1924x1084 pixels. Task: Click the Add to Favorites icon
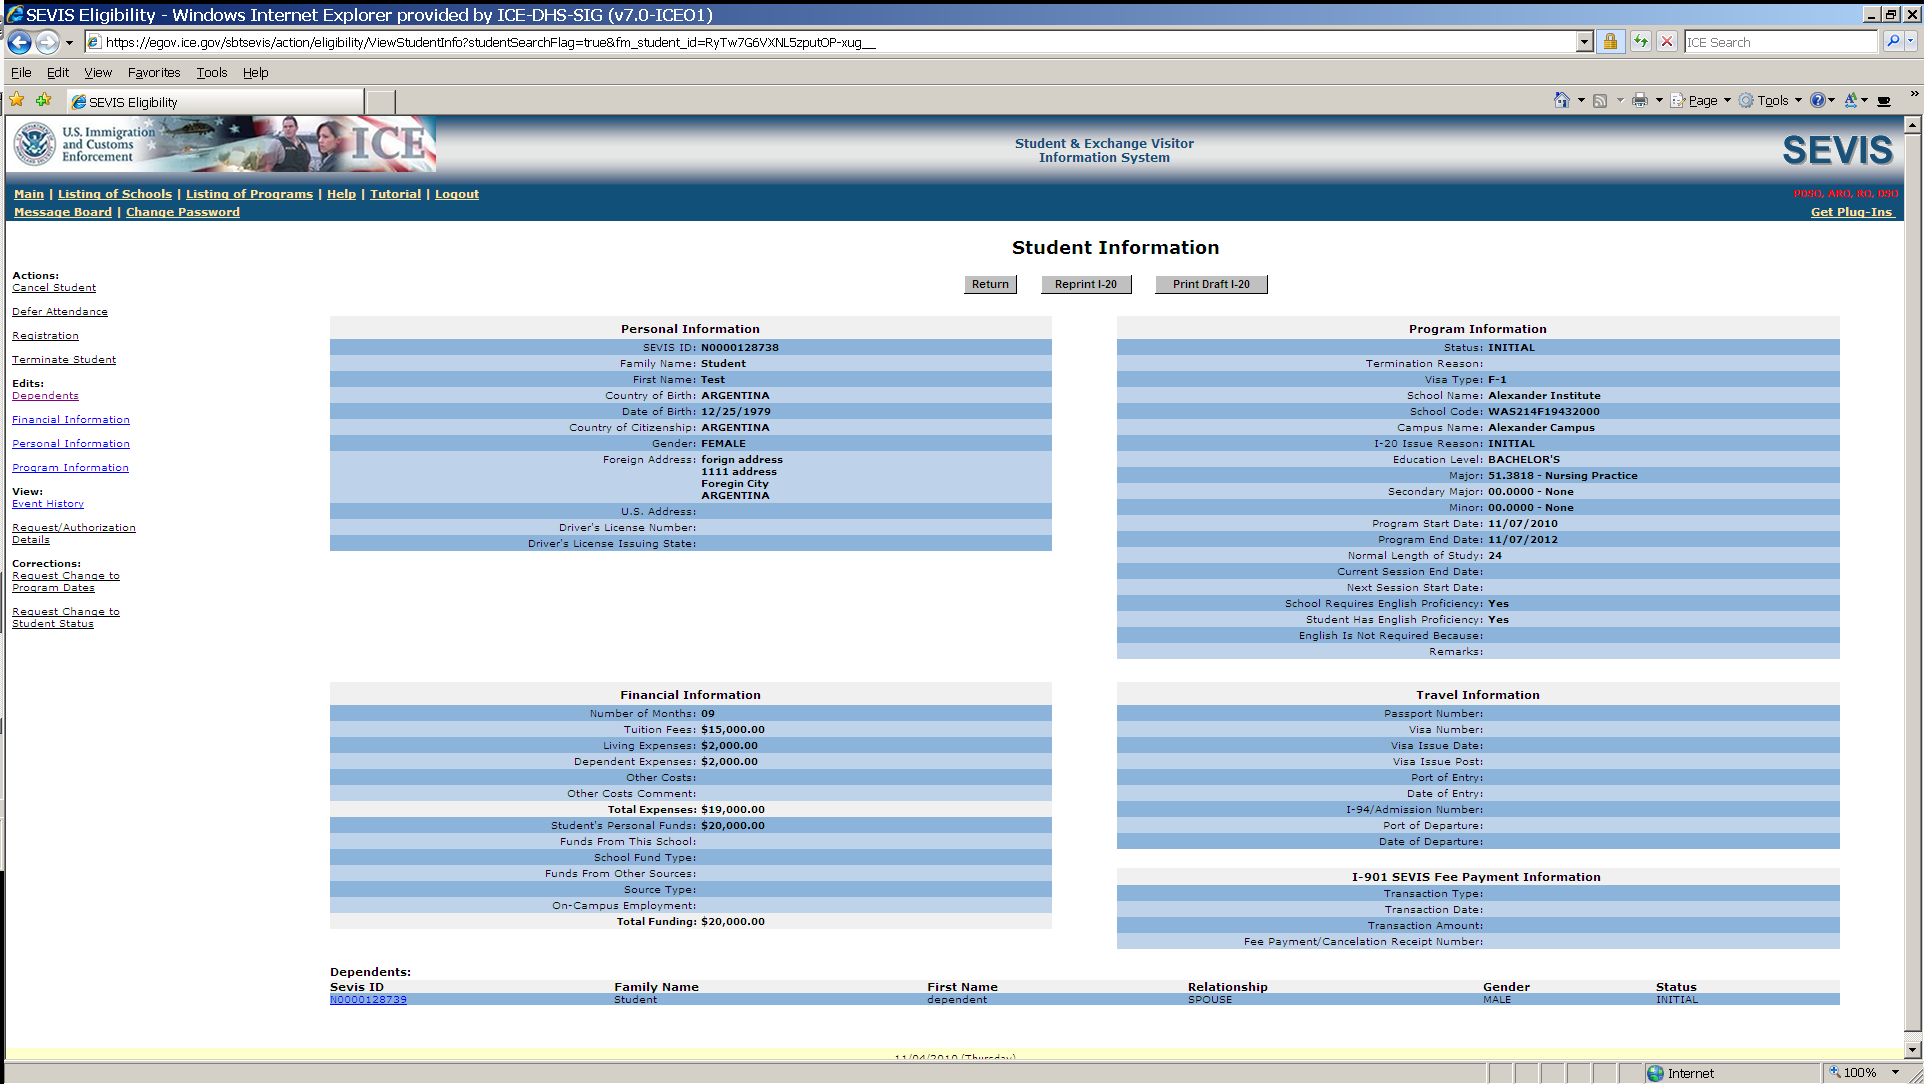tap(43, 100)
